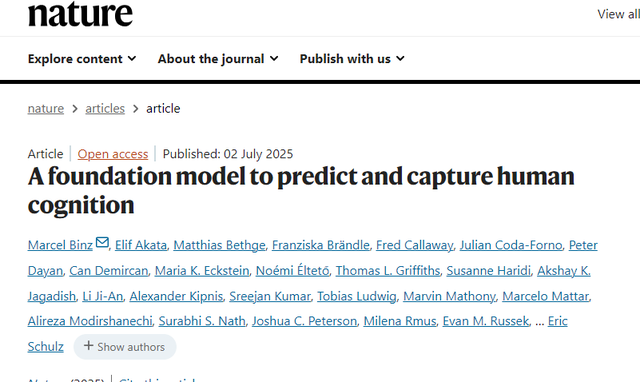The width and height of the screenshot is (640, 382).
Task: Expand the Explore content menu
Action: coord(82,59)
